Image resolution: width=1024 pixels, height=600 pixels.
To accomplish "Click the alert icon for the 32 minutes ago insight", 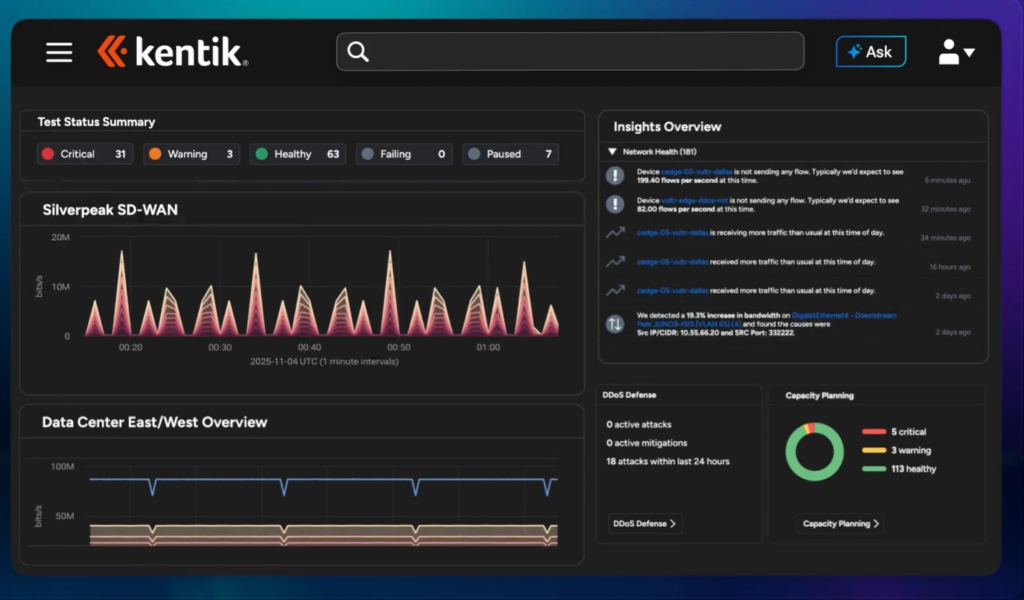I will click(x=615, y=204).
